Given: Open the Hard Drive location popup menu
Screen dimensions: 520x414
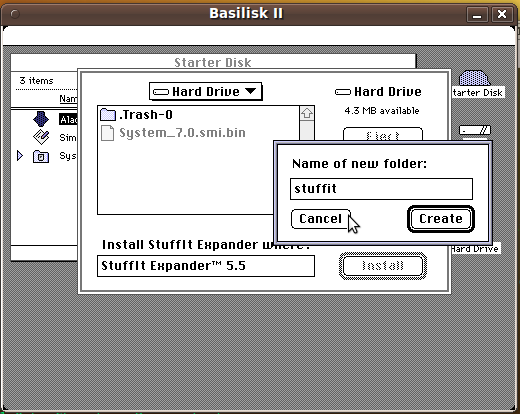Looking at the screenshot, I should click(x=206, y=92).
